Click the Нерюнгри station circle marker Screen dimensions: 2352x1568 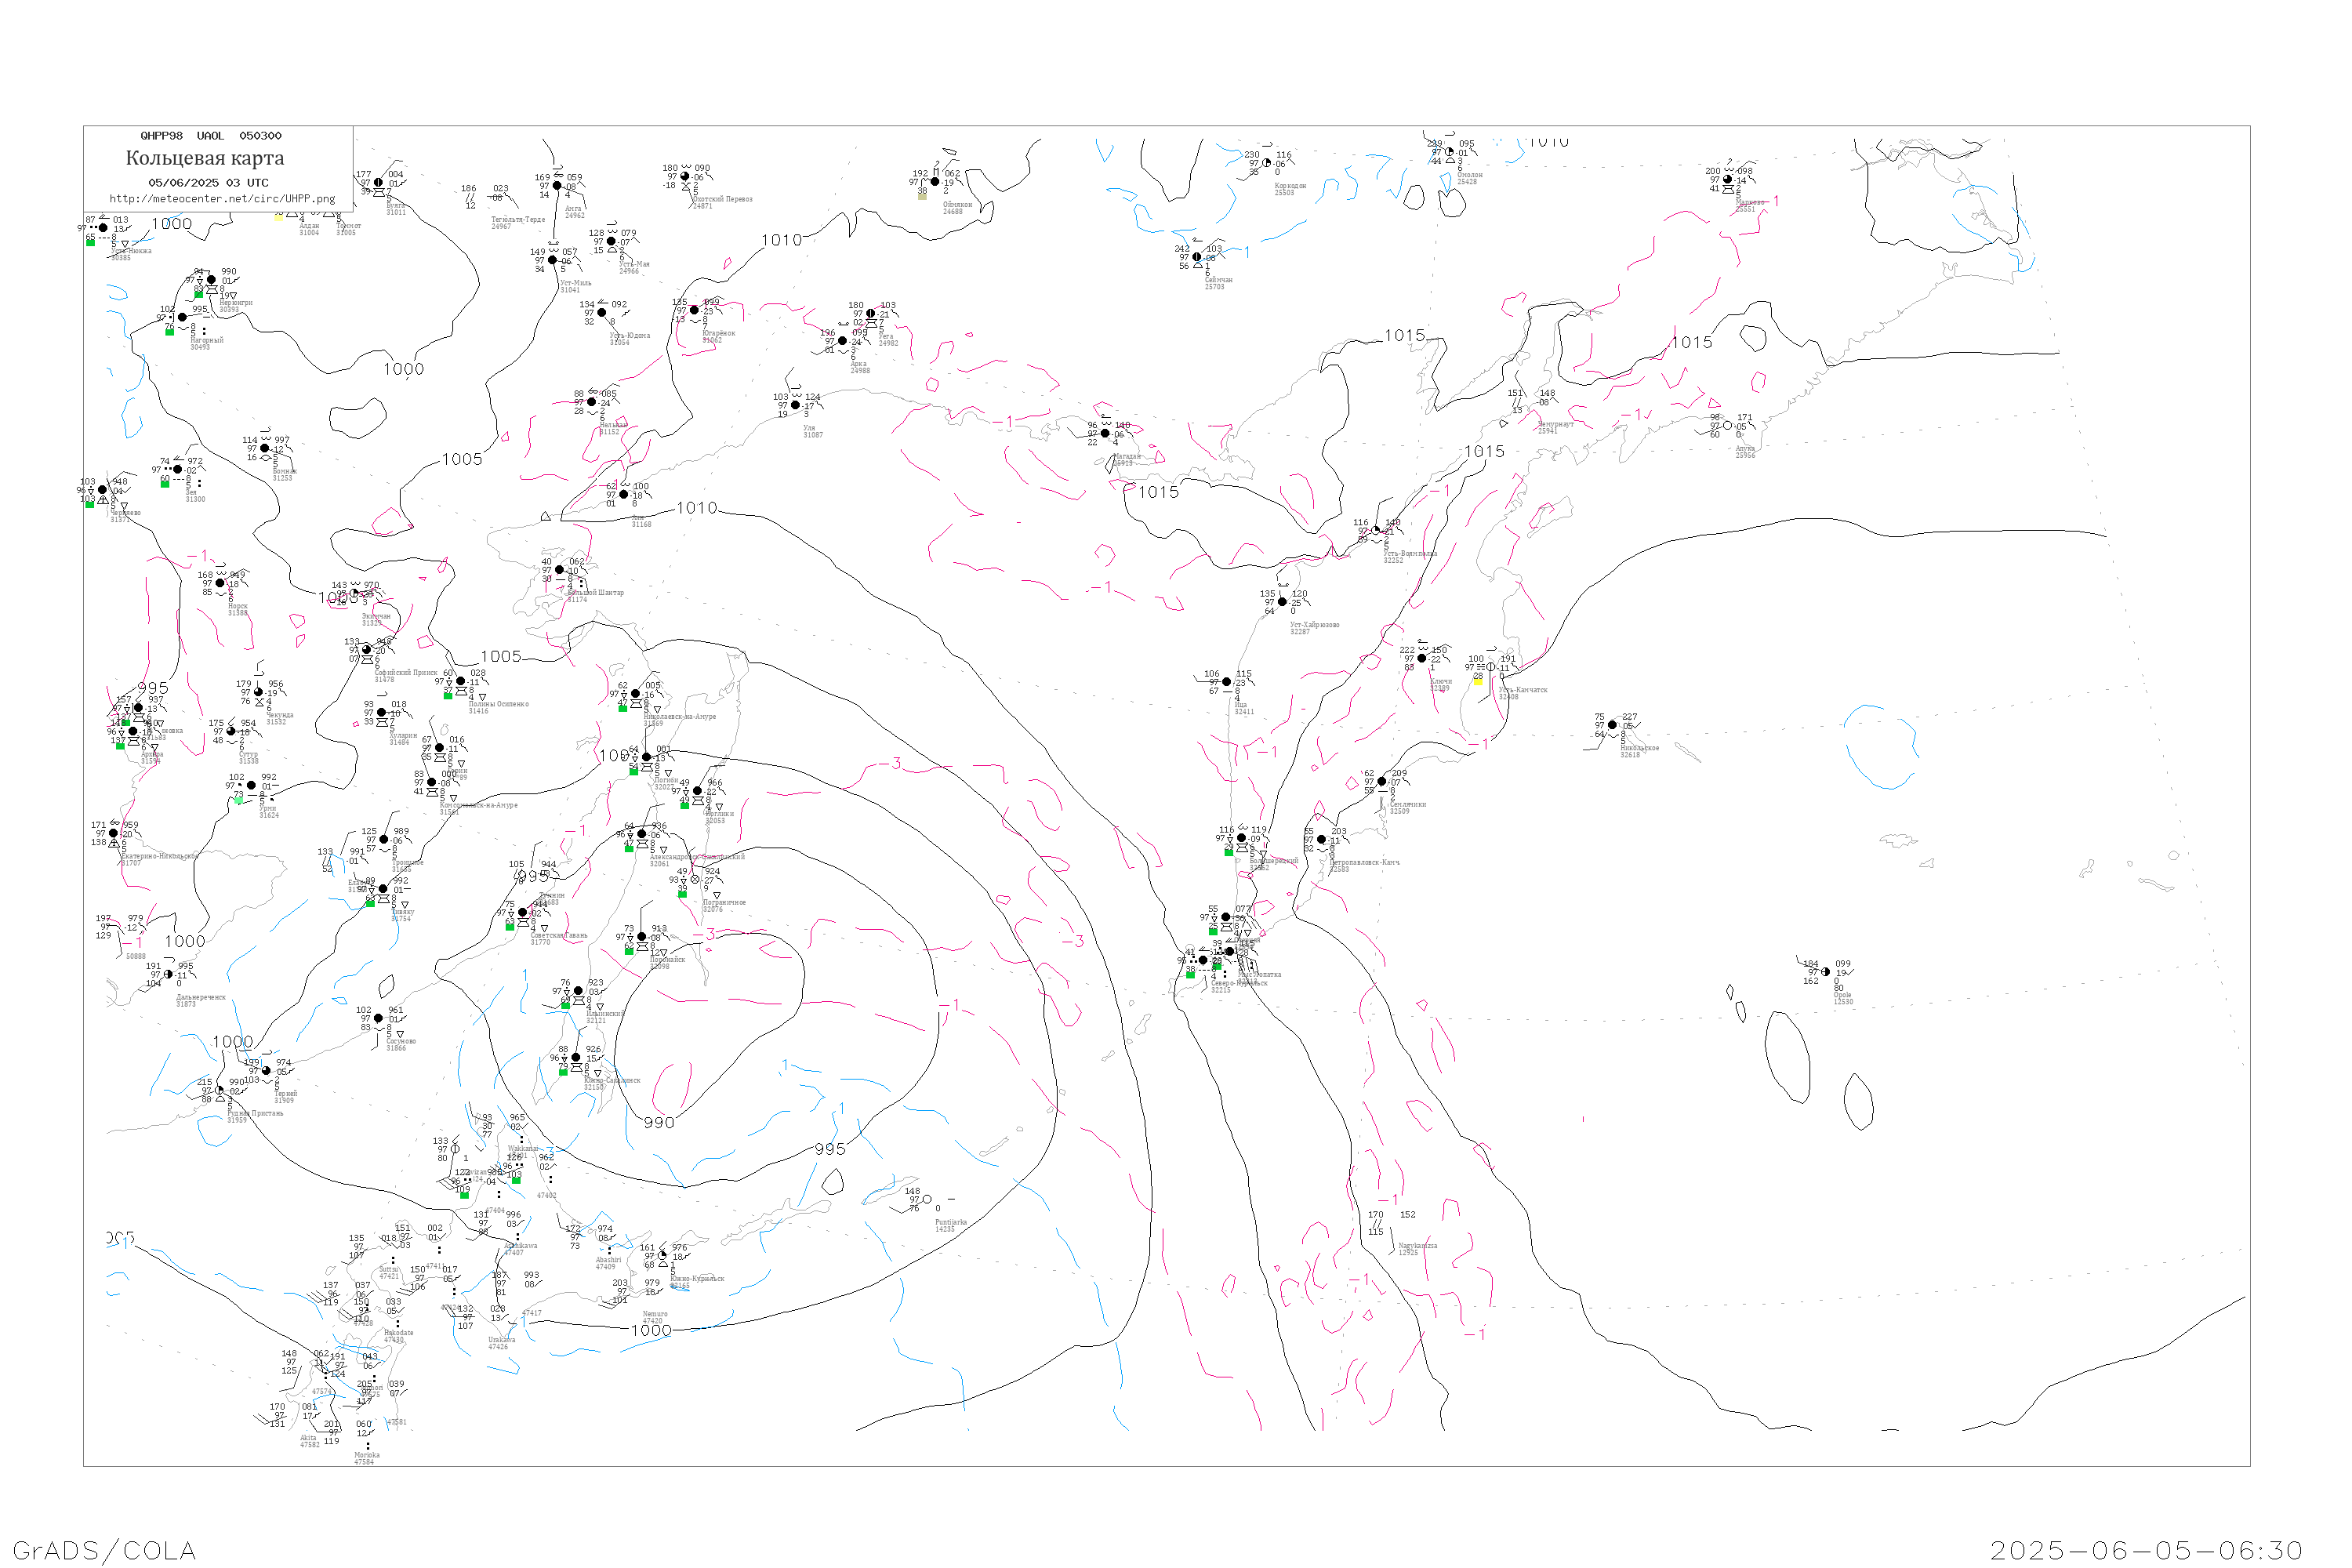click(211, 280)
